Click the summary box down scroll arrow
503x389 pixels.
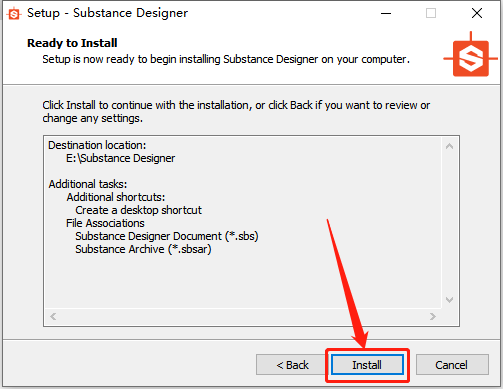click(449, 300)
